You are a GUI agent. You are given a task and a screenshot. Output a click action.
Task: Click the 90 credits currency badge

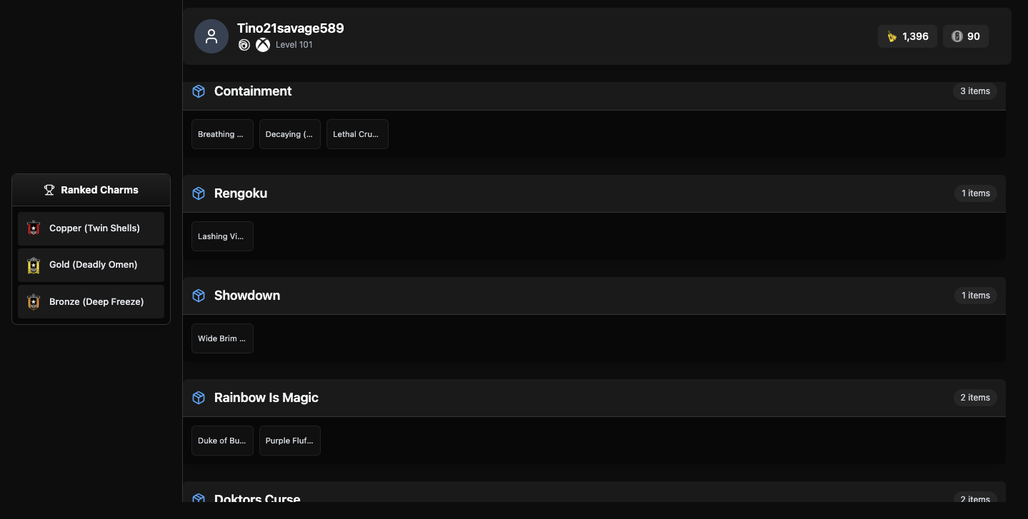click(x=966, y=37)
